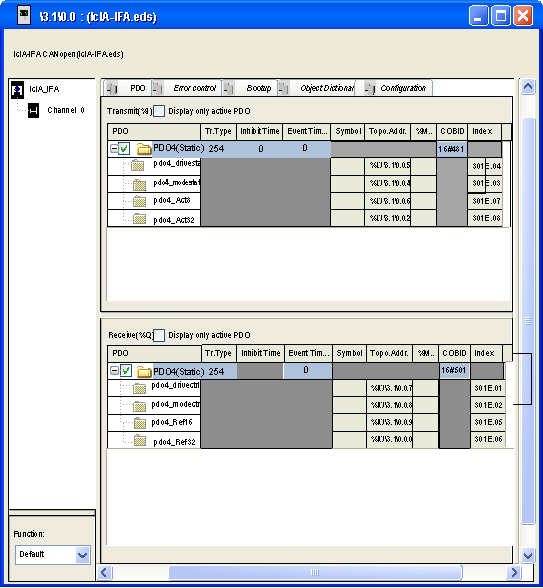Collapse the Receive PDO4(Static) tree node
The image size is (543, 588).
coord(114,371)
